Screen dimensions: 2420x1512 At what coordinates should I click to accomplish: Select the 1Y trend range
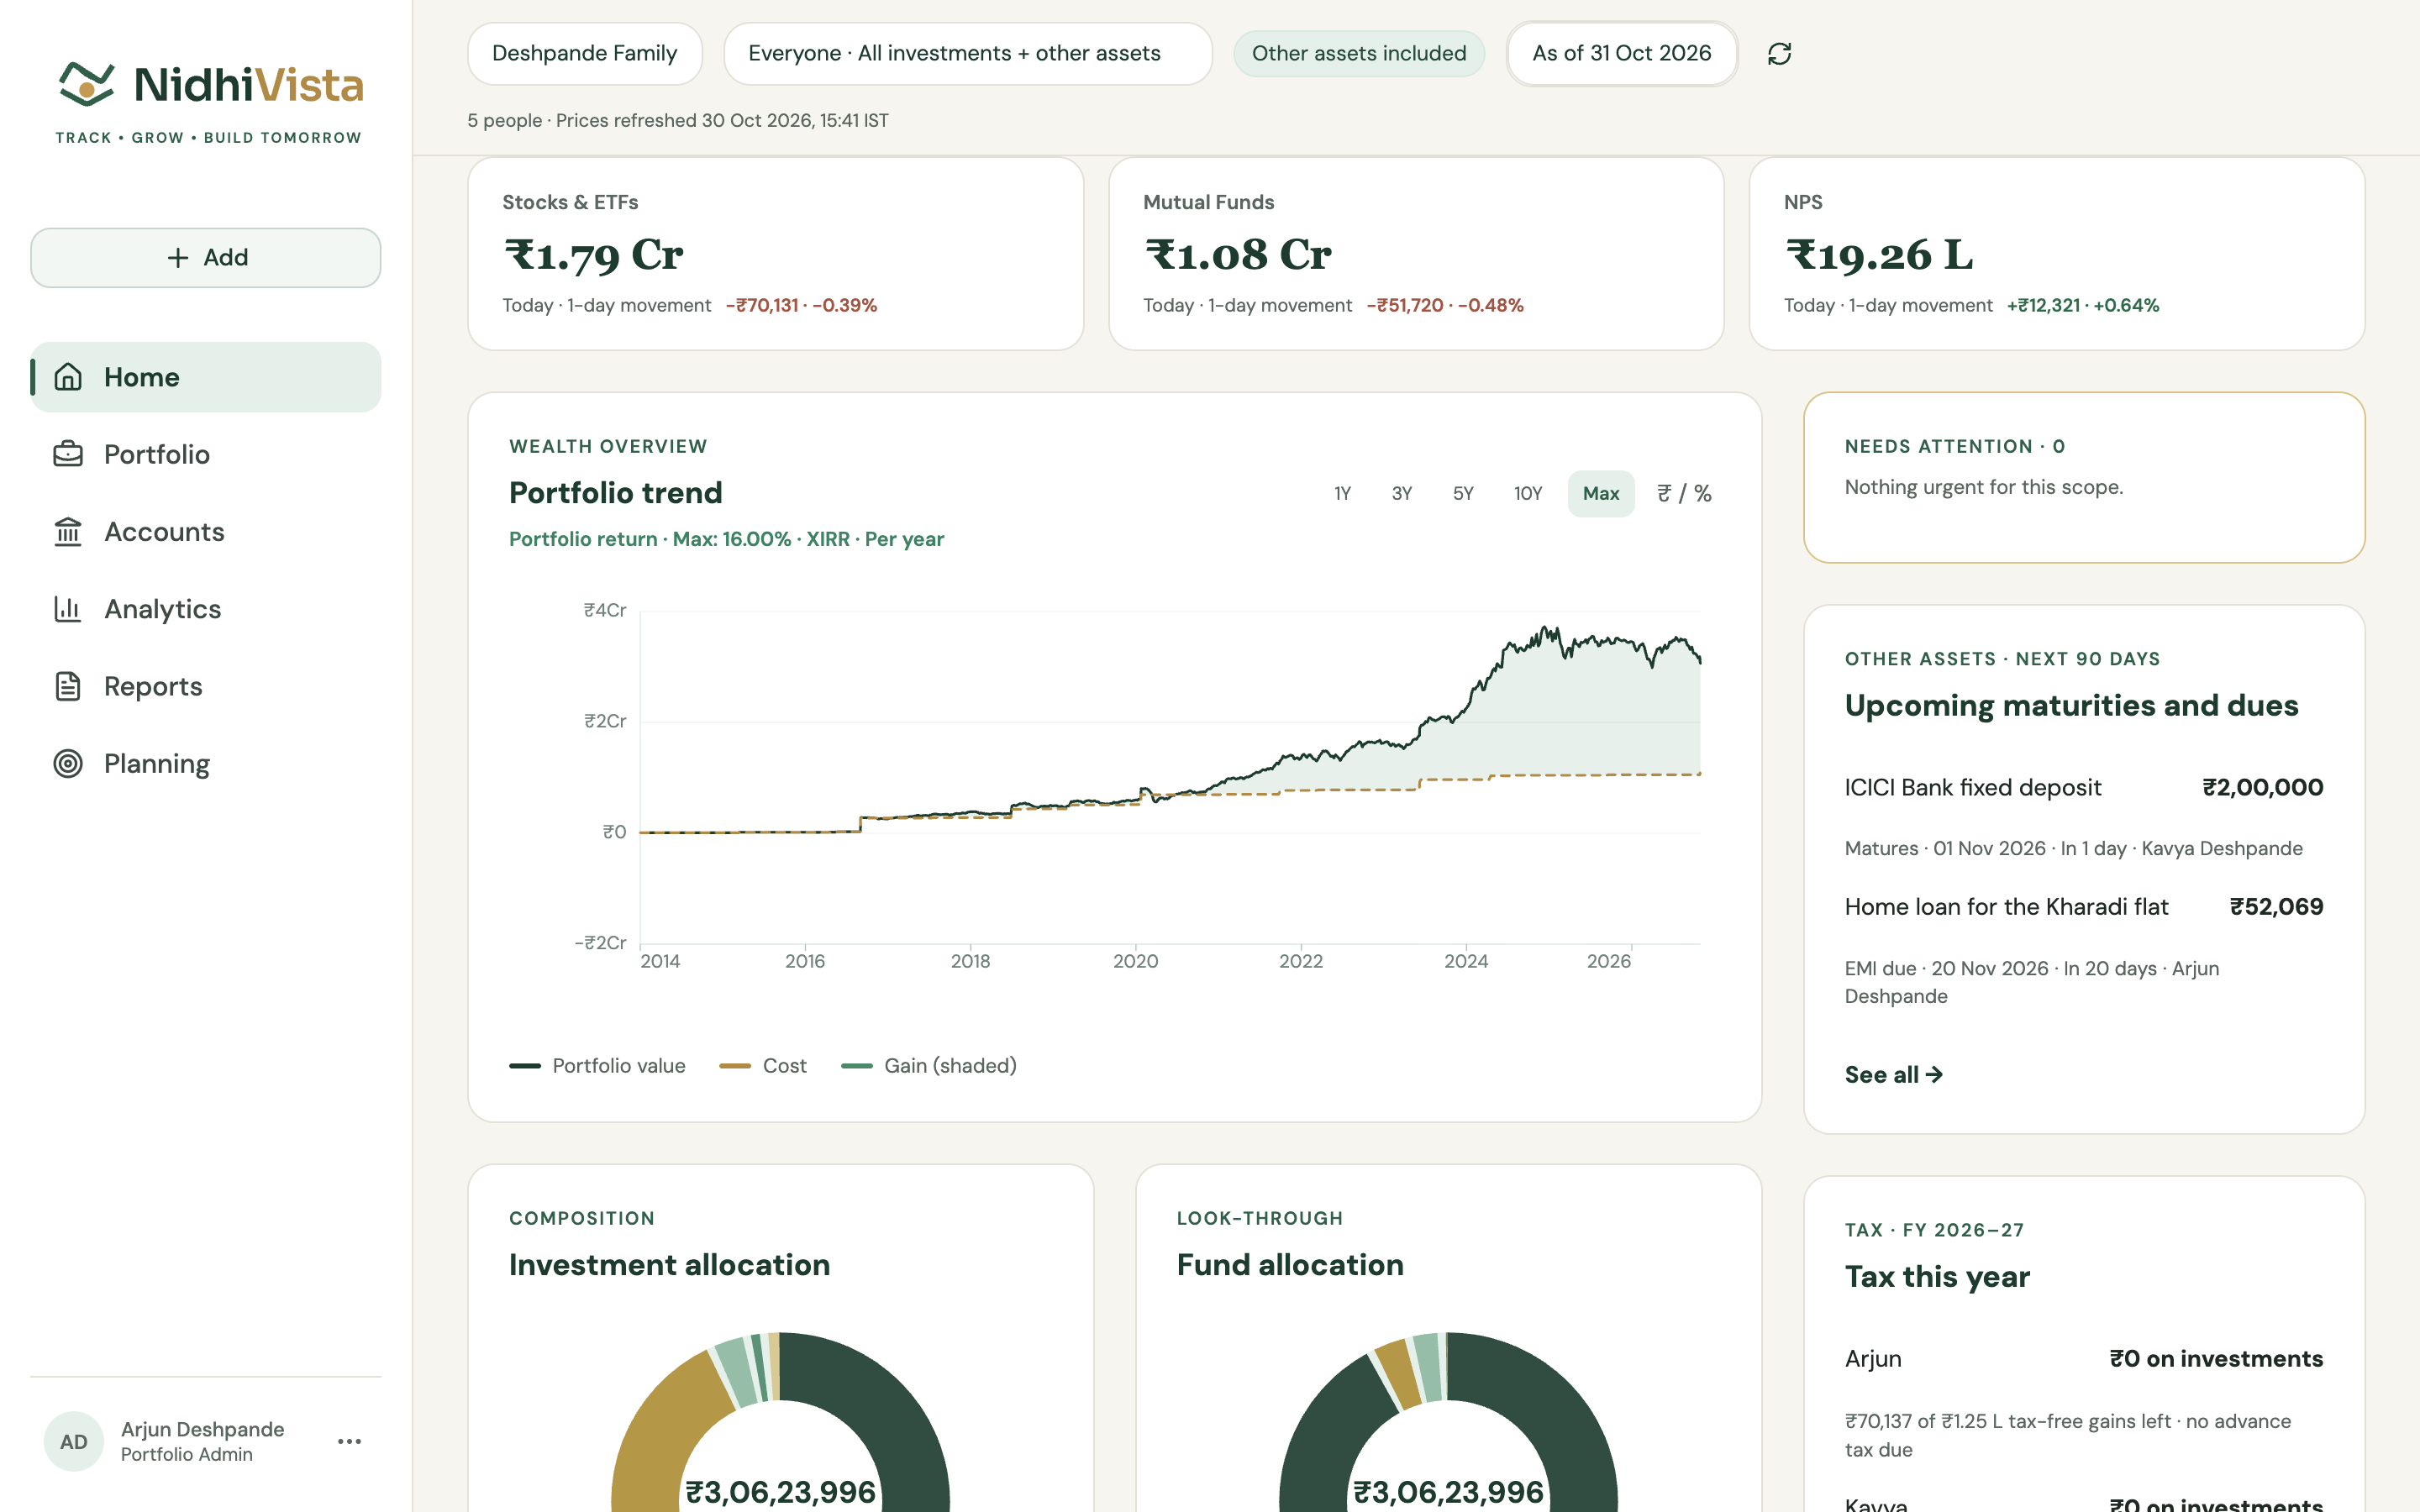point(1342,494)
